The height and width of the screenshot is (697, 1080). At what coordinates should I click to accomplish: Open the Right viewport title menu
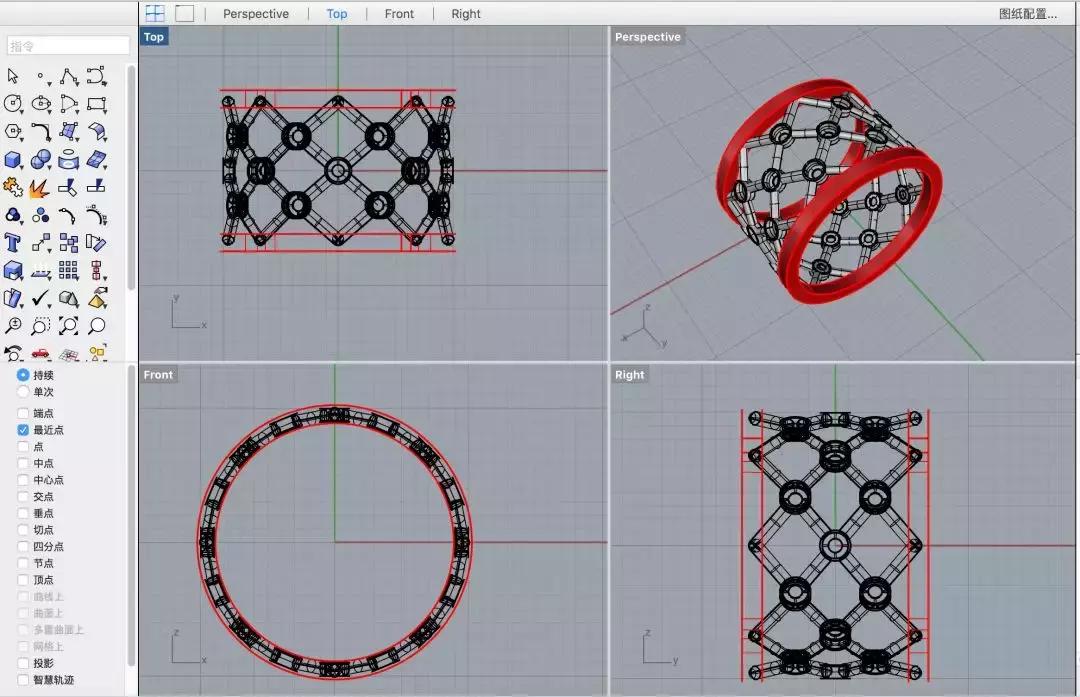pyautogui.click(x=629, y=375)
